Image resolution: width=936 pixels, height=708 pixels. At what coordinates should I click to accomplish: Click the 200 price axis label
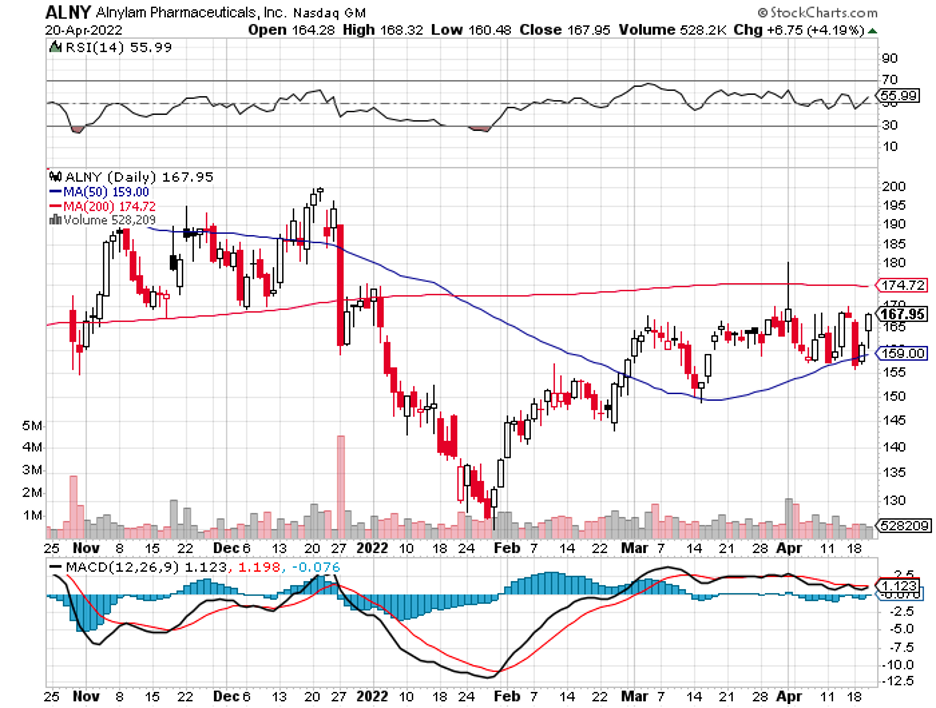(x=894, y=186)
